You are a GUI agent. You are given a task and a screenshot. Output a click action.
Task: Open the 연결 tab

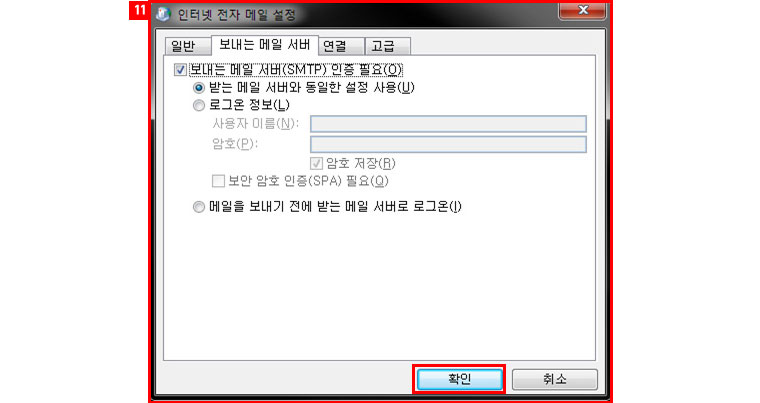pyautogui.click(x=340, y=46)
